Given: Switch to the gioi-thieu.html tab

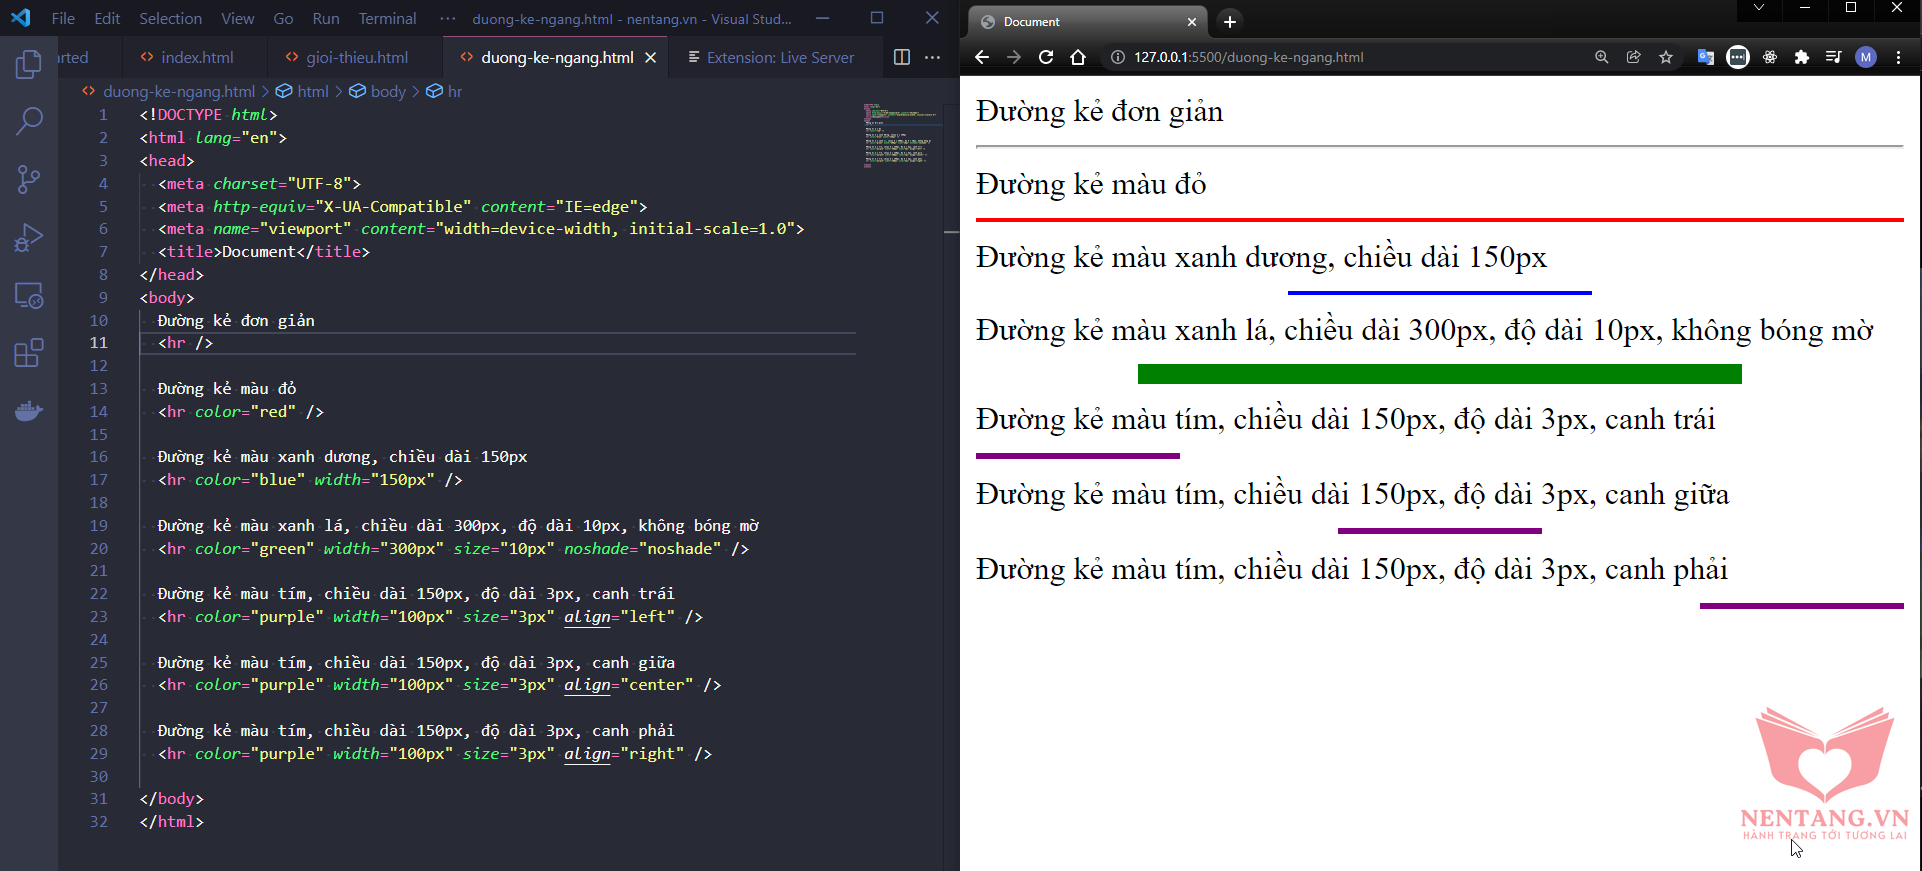Looking at the screenshot, I should pos(356,58).
